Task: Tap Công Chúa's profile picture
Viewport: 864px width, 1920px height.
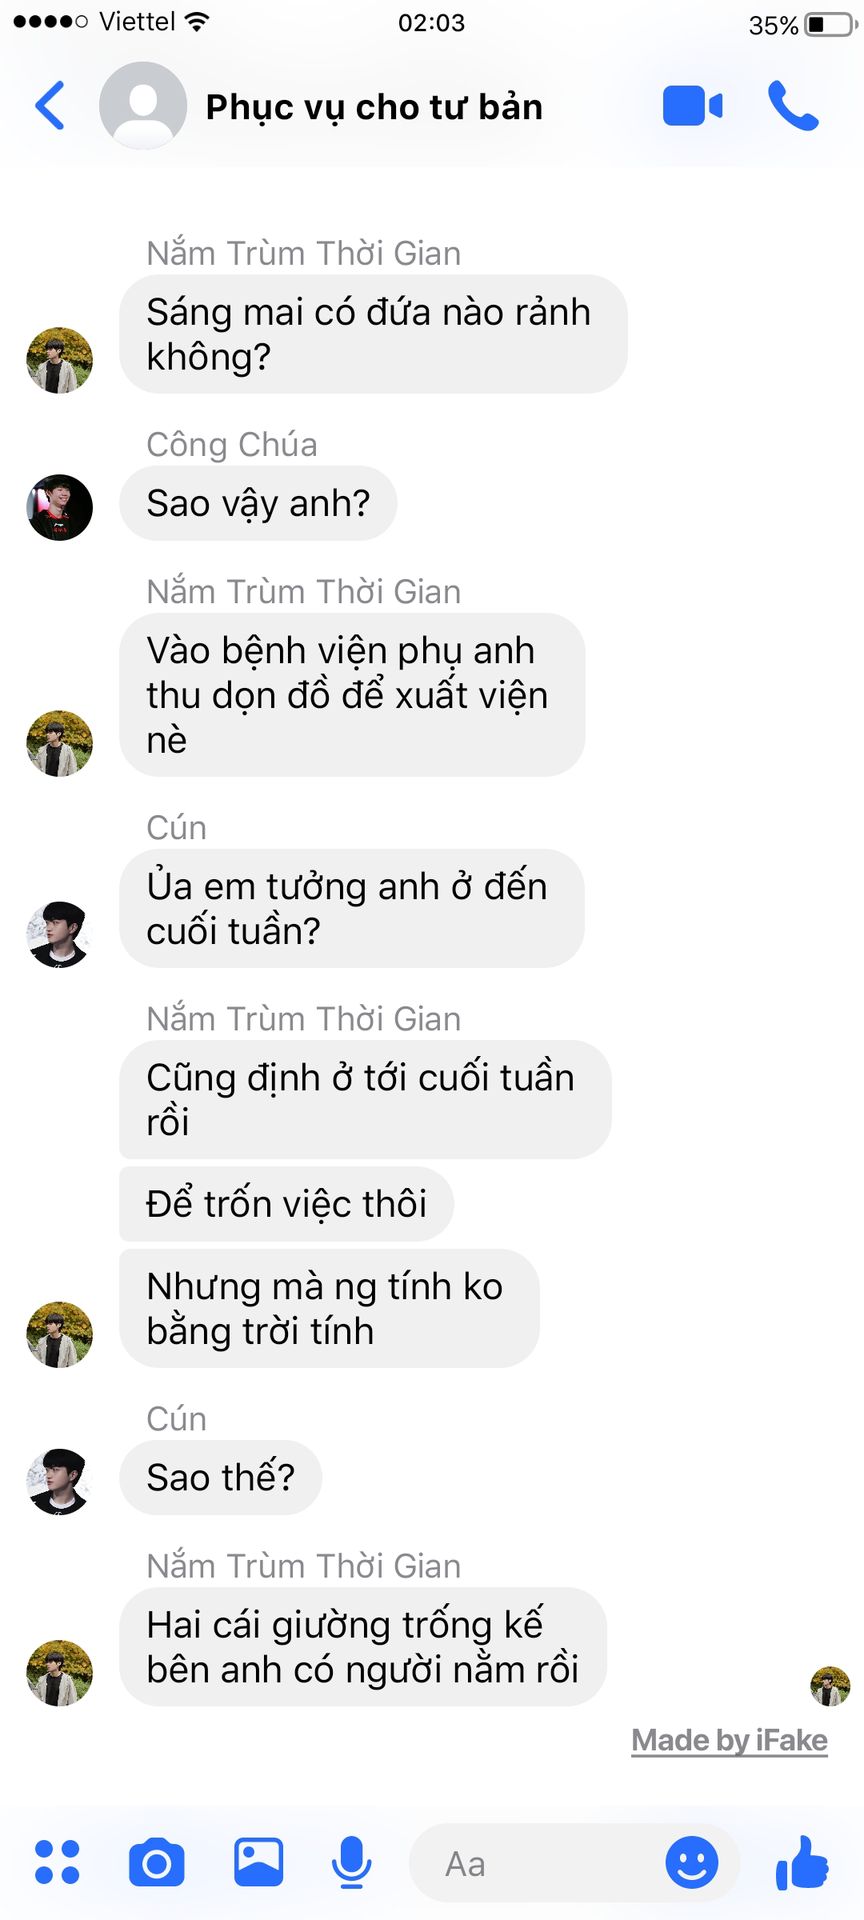Action: point(59,507)
